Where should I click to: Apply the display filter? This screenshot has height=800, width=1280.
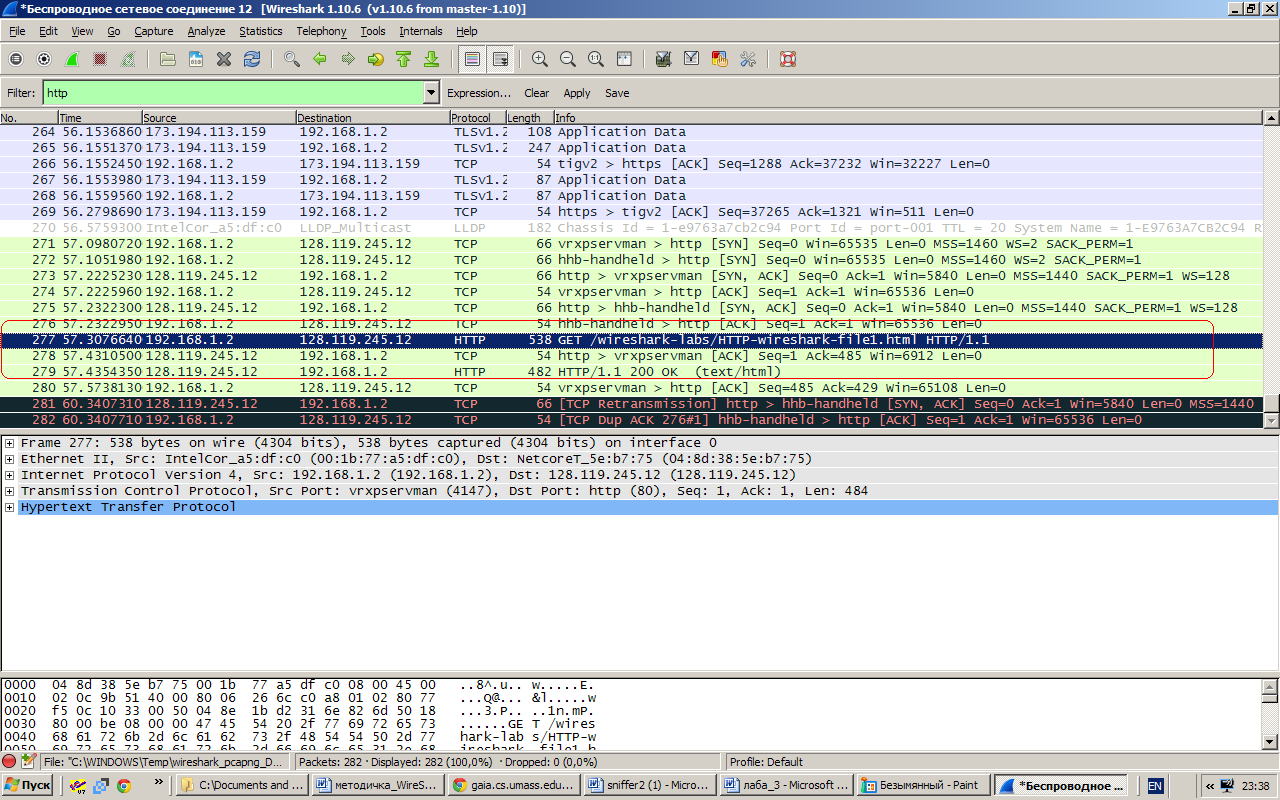pyautogui.click(x=577, y=93)
